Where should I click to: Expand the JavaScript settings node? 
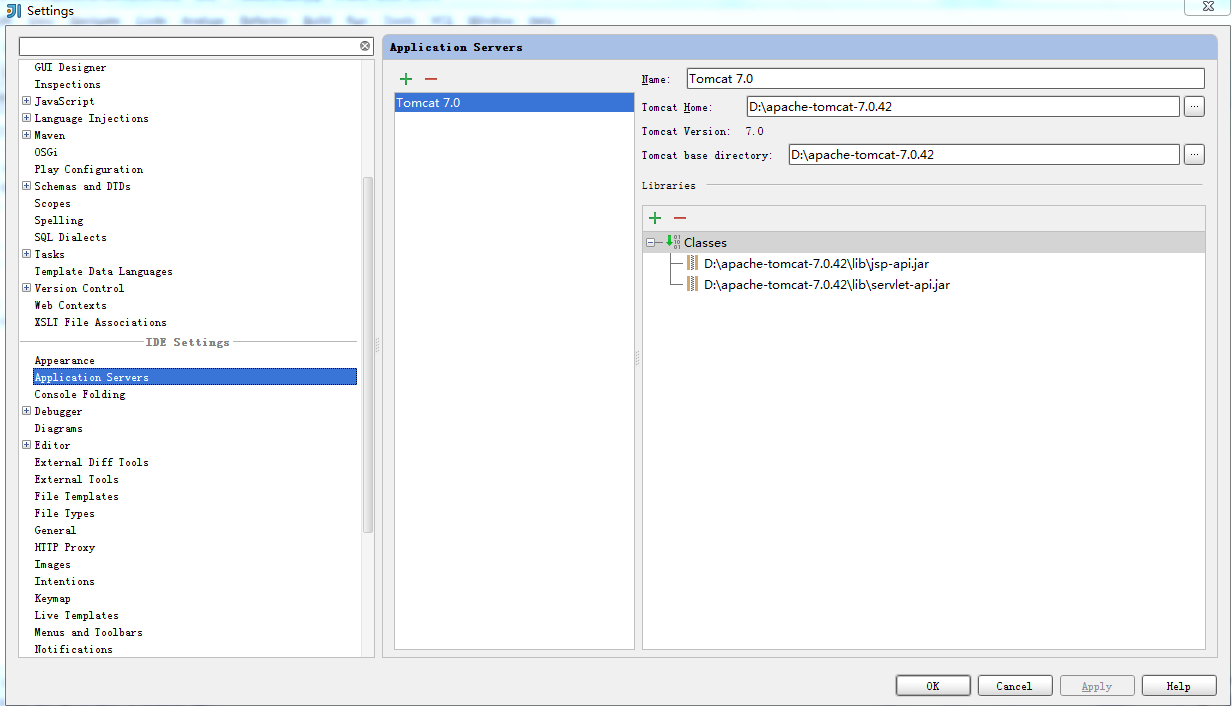(26, 101)
